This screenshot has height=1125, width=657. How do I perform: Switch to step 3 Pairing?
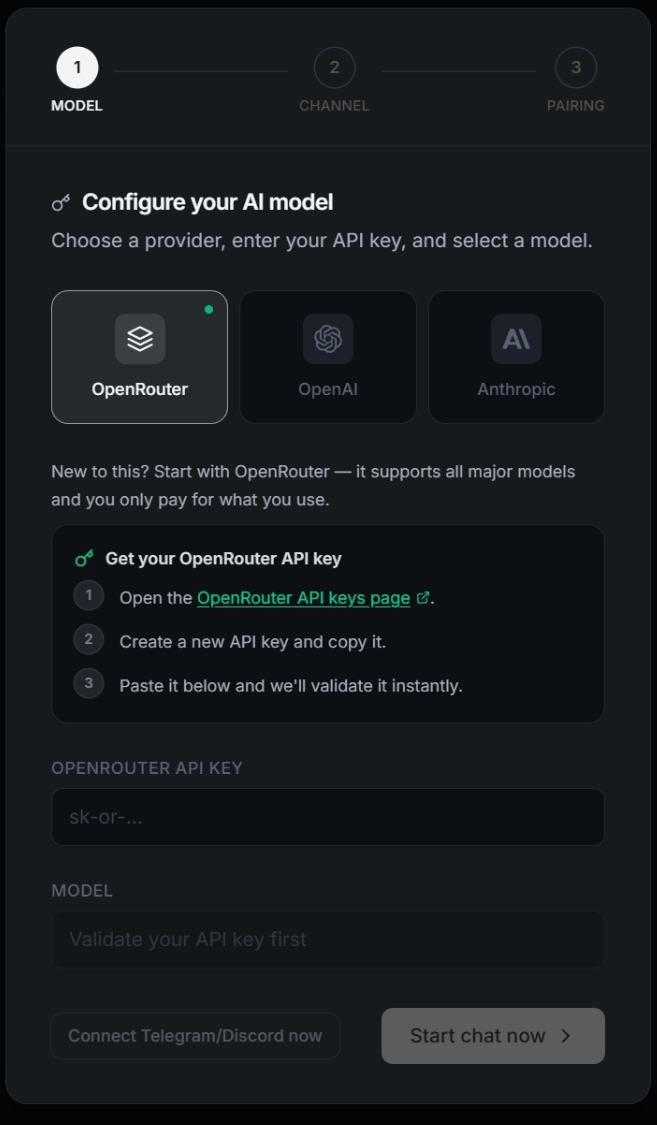[576, 68]
